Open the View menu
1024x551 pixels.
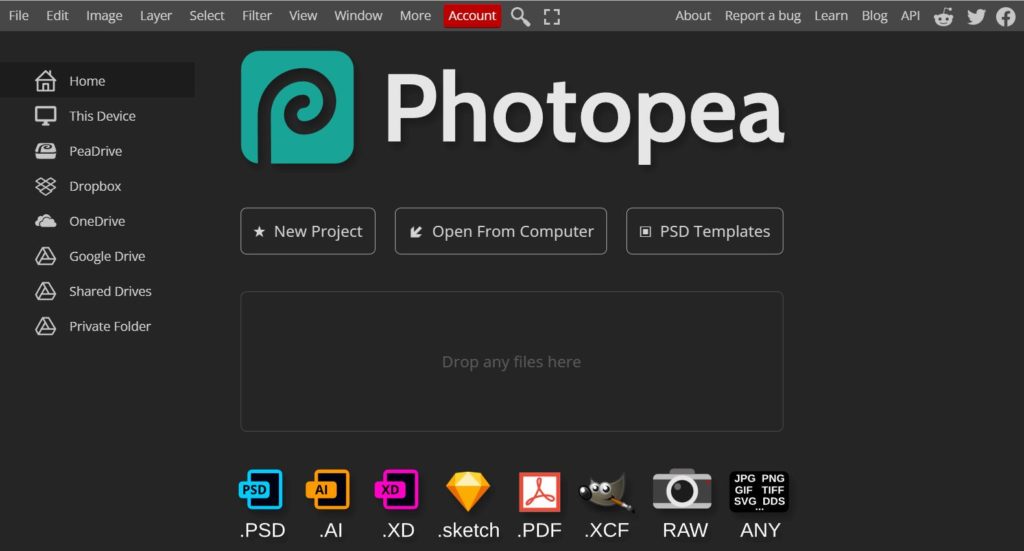[303, 16]
